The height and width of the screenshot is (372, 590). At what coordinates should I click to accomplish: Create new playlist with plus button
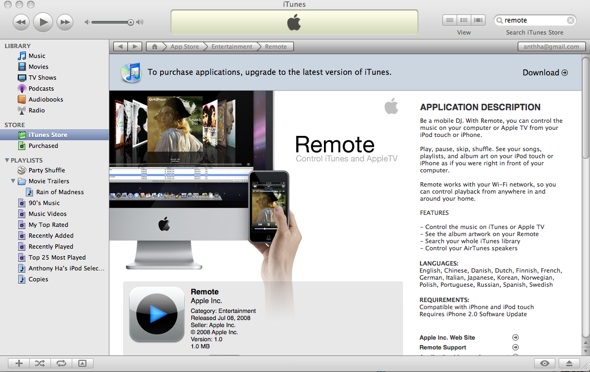click(x=19, y=363)
